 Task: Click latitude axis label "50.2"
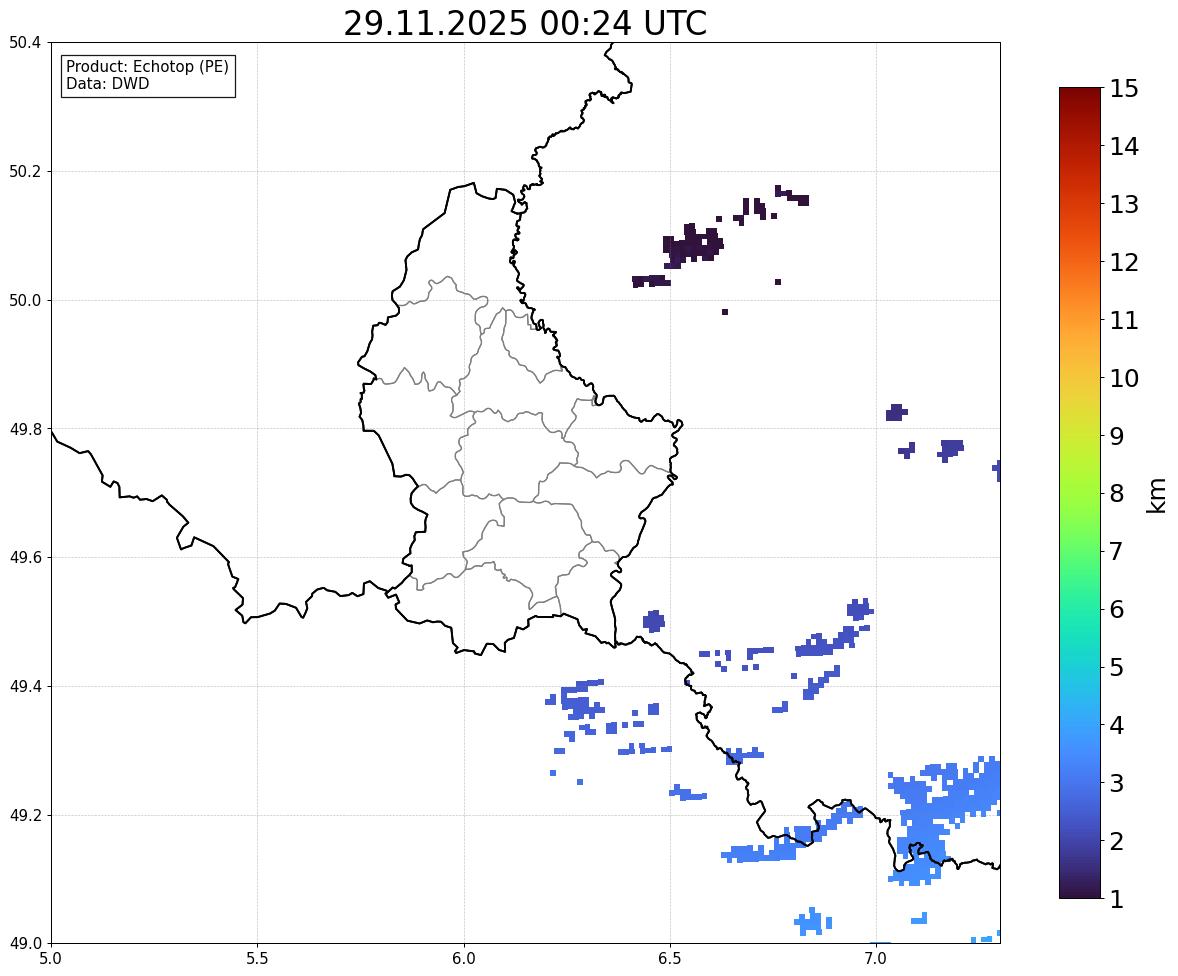click(25, 171)
